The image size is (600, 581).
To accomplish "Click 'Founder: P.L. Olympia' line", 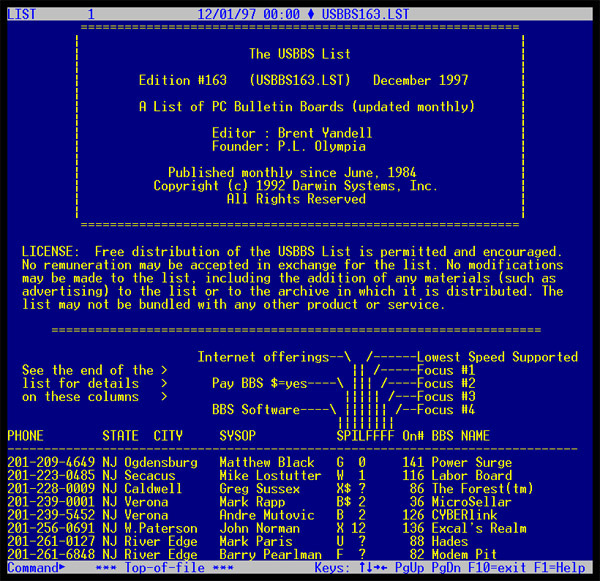I will click(x=289, y=146).
